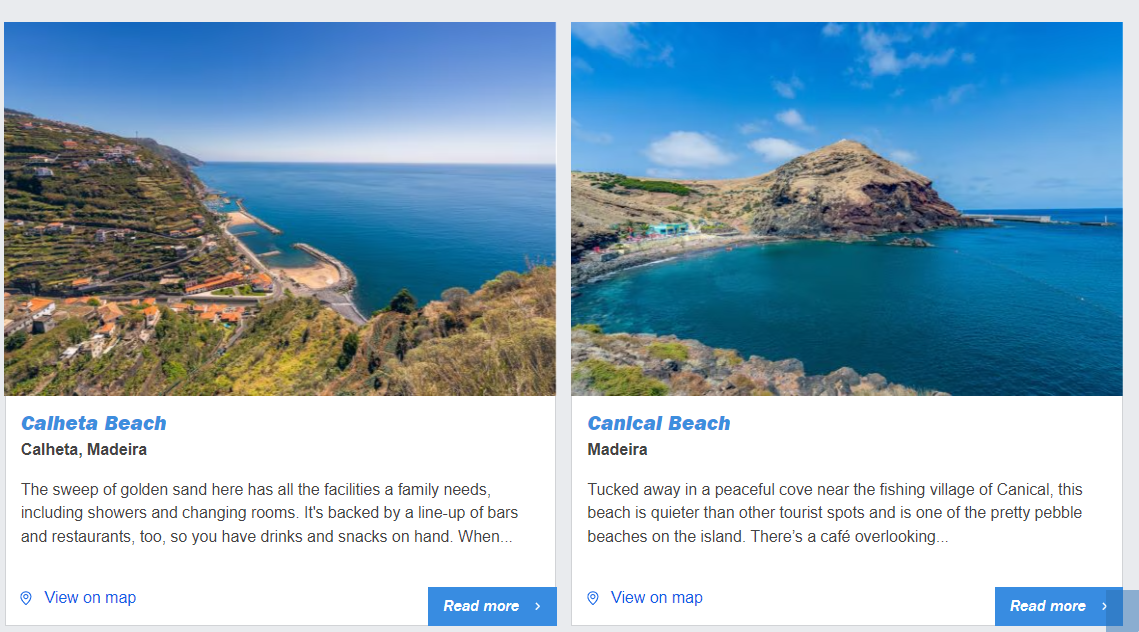This screenshot has height=632, width=1139.
Task: Click the map pin icon under Calheta Beach
Action: point(26,598)
